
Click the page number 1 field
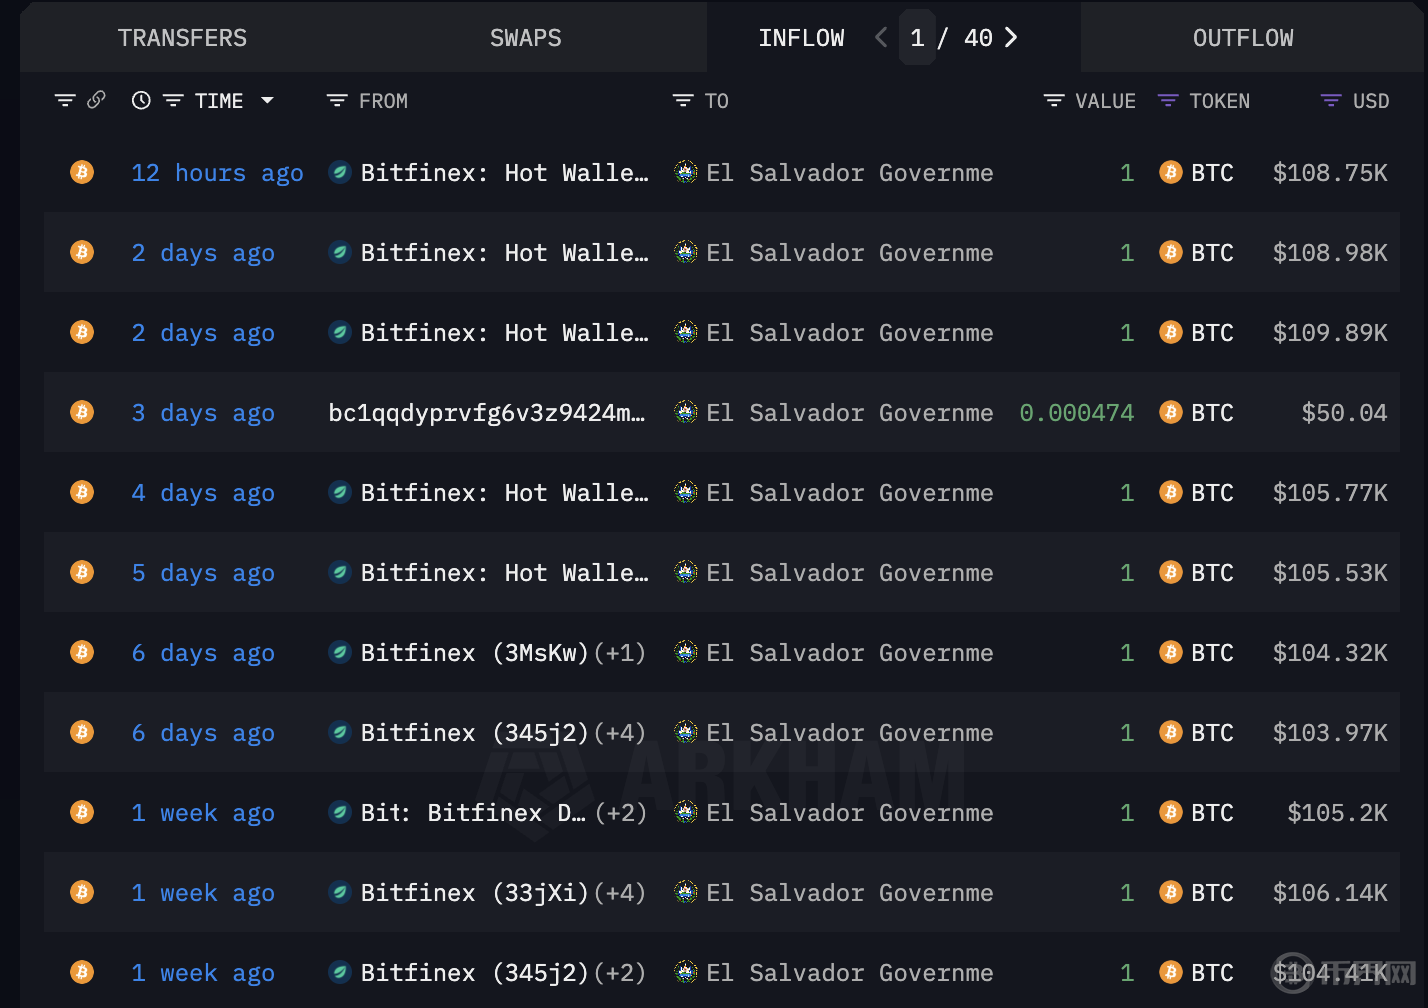[917, 38]
